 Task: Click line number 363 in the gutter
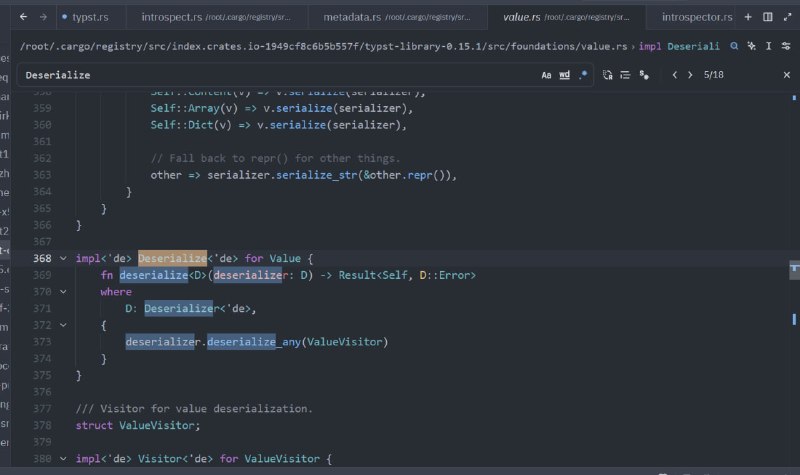click(x=42, y=175)
